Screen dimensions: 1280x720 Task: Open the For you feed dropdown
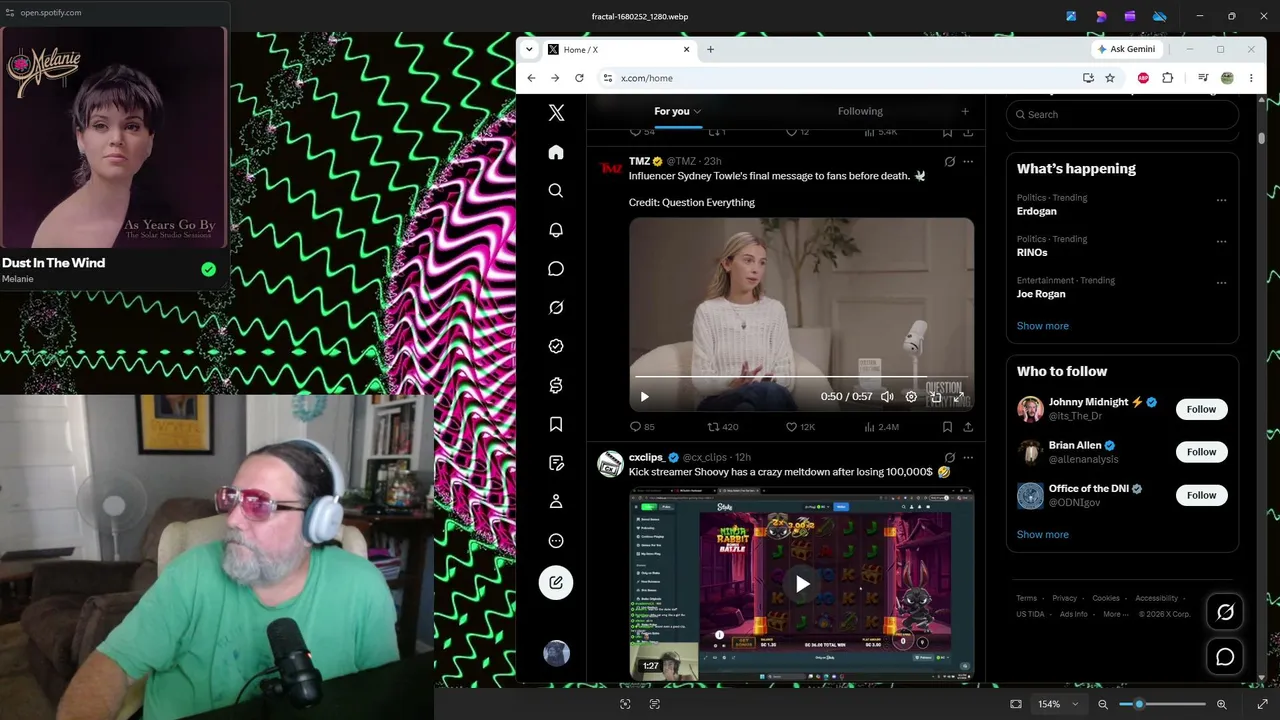coord(697,111)
